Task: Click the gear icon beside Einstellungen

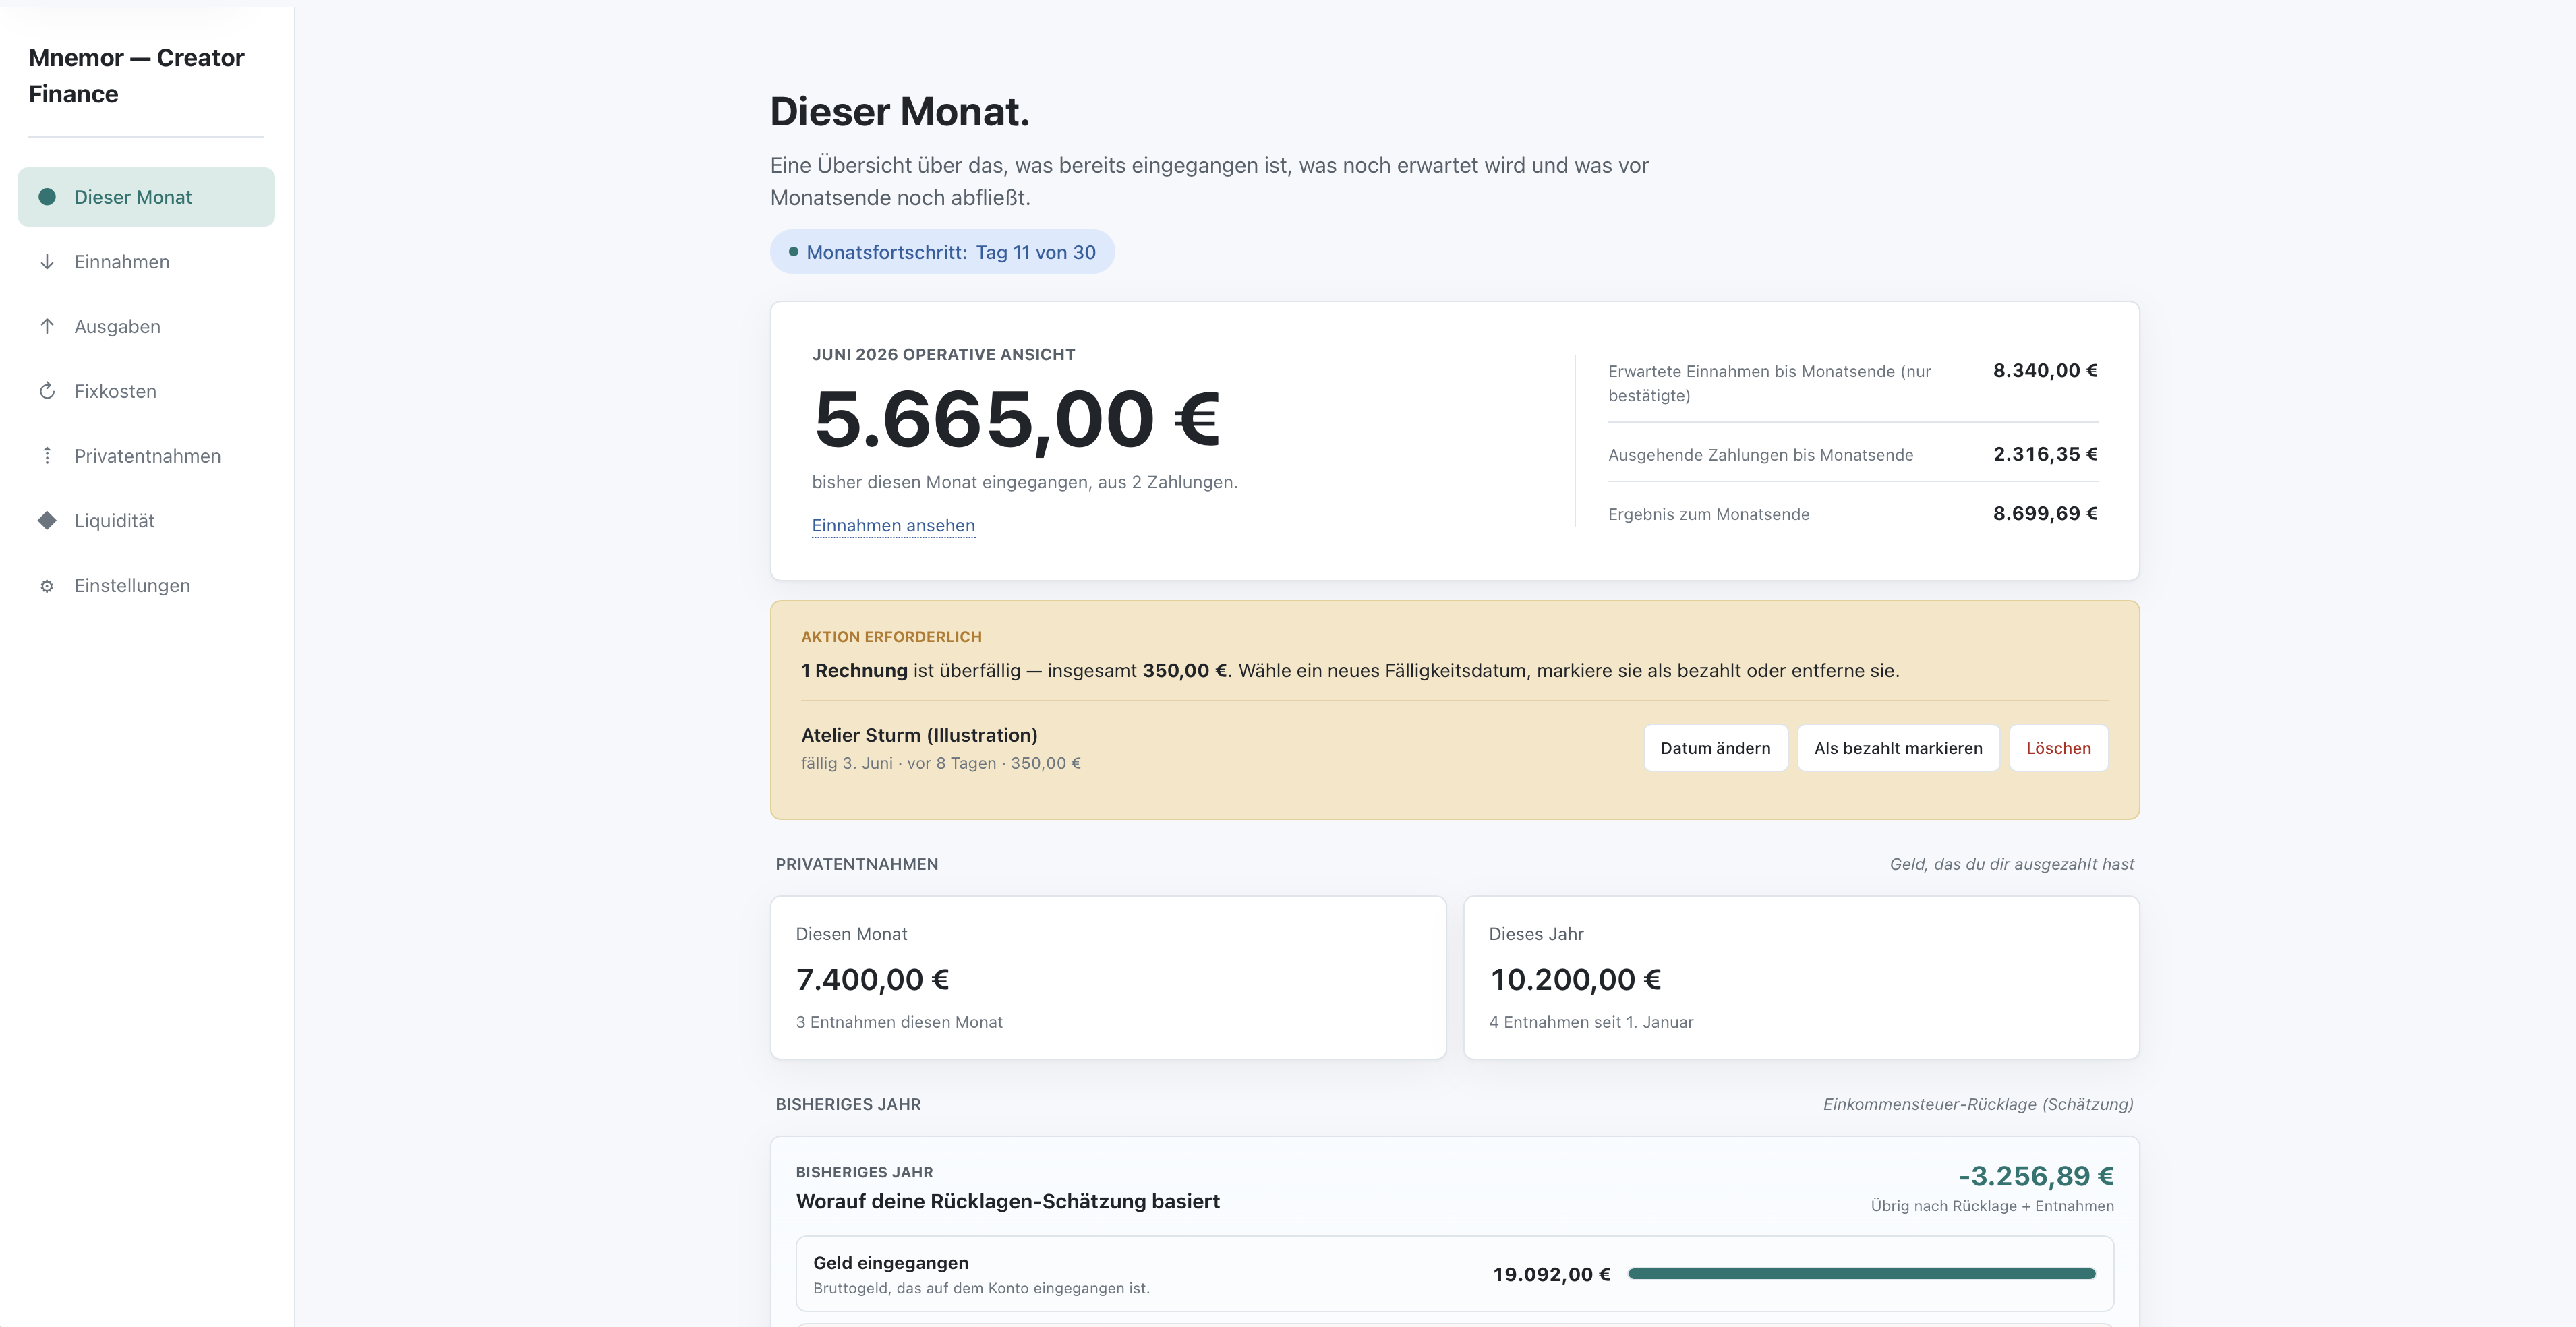Action: [x=47, y=586]
